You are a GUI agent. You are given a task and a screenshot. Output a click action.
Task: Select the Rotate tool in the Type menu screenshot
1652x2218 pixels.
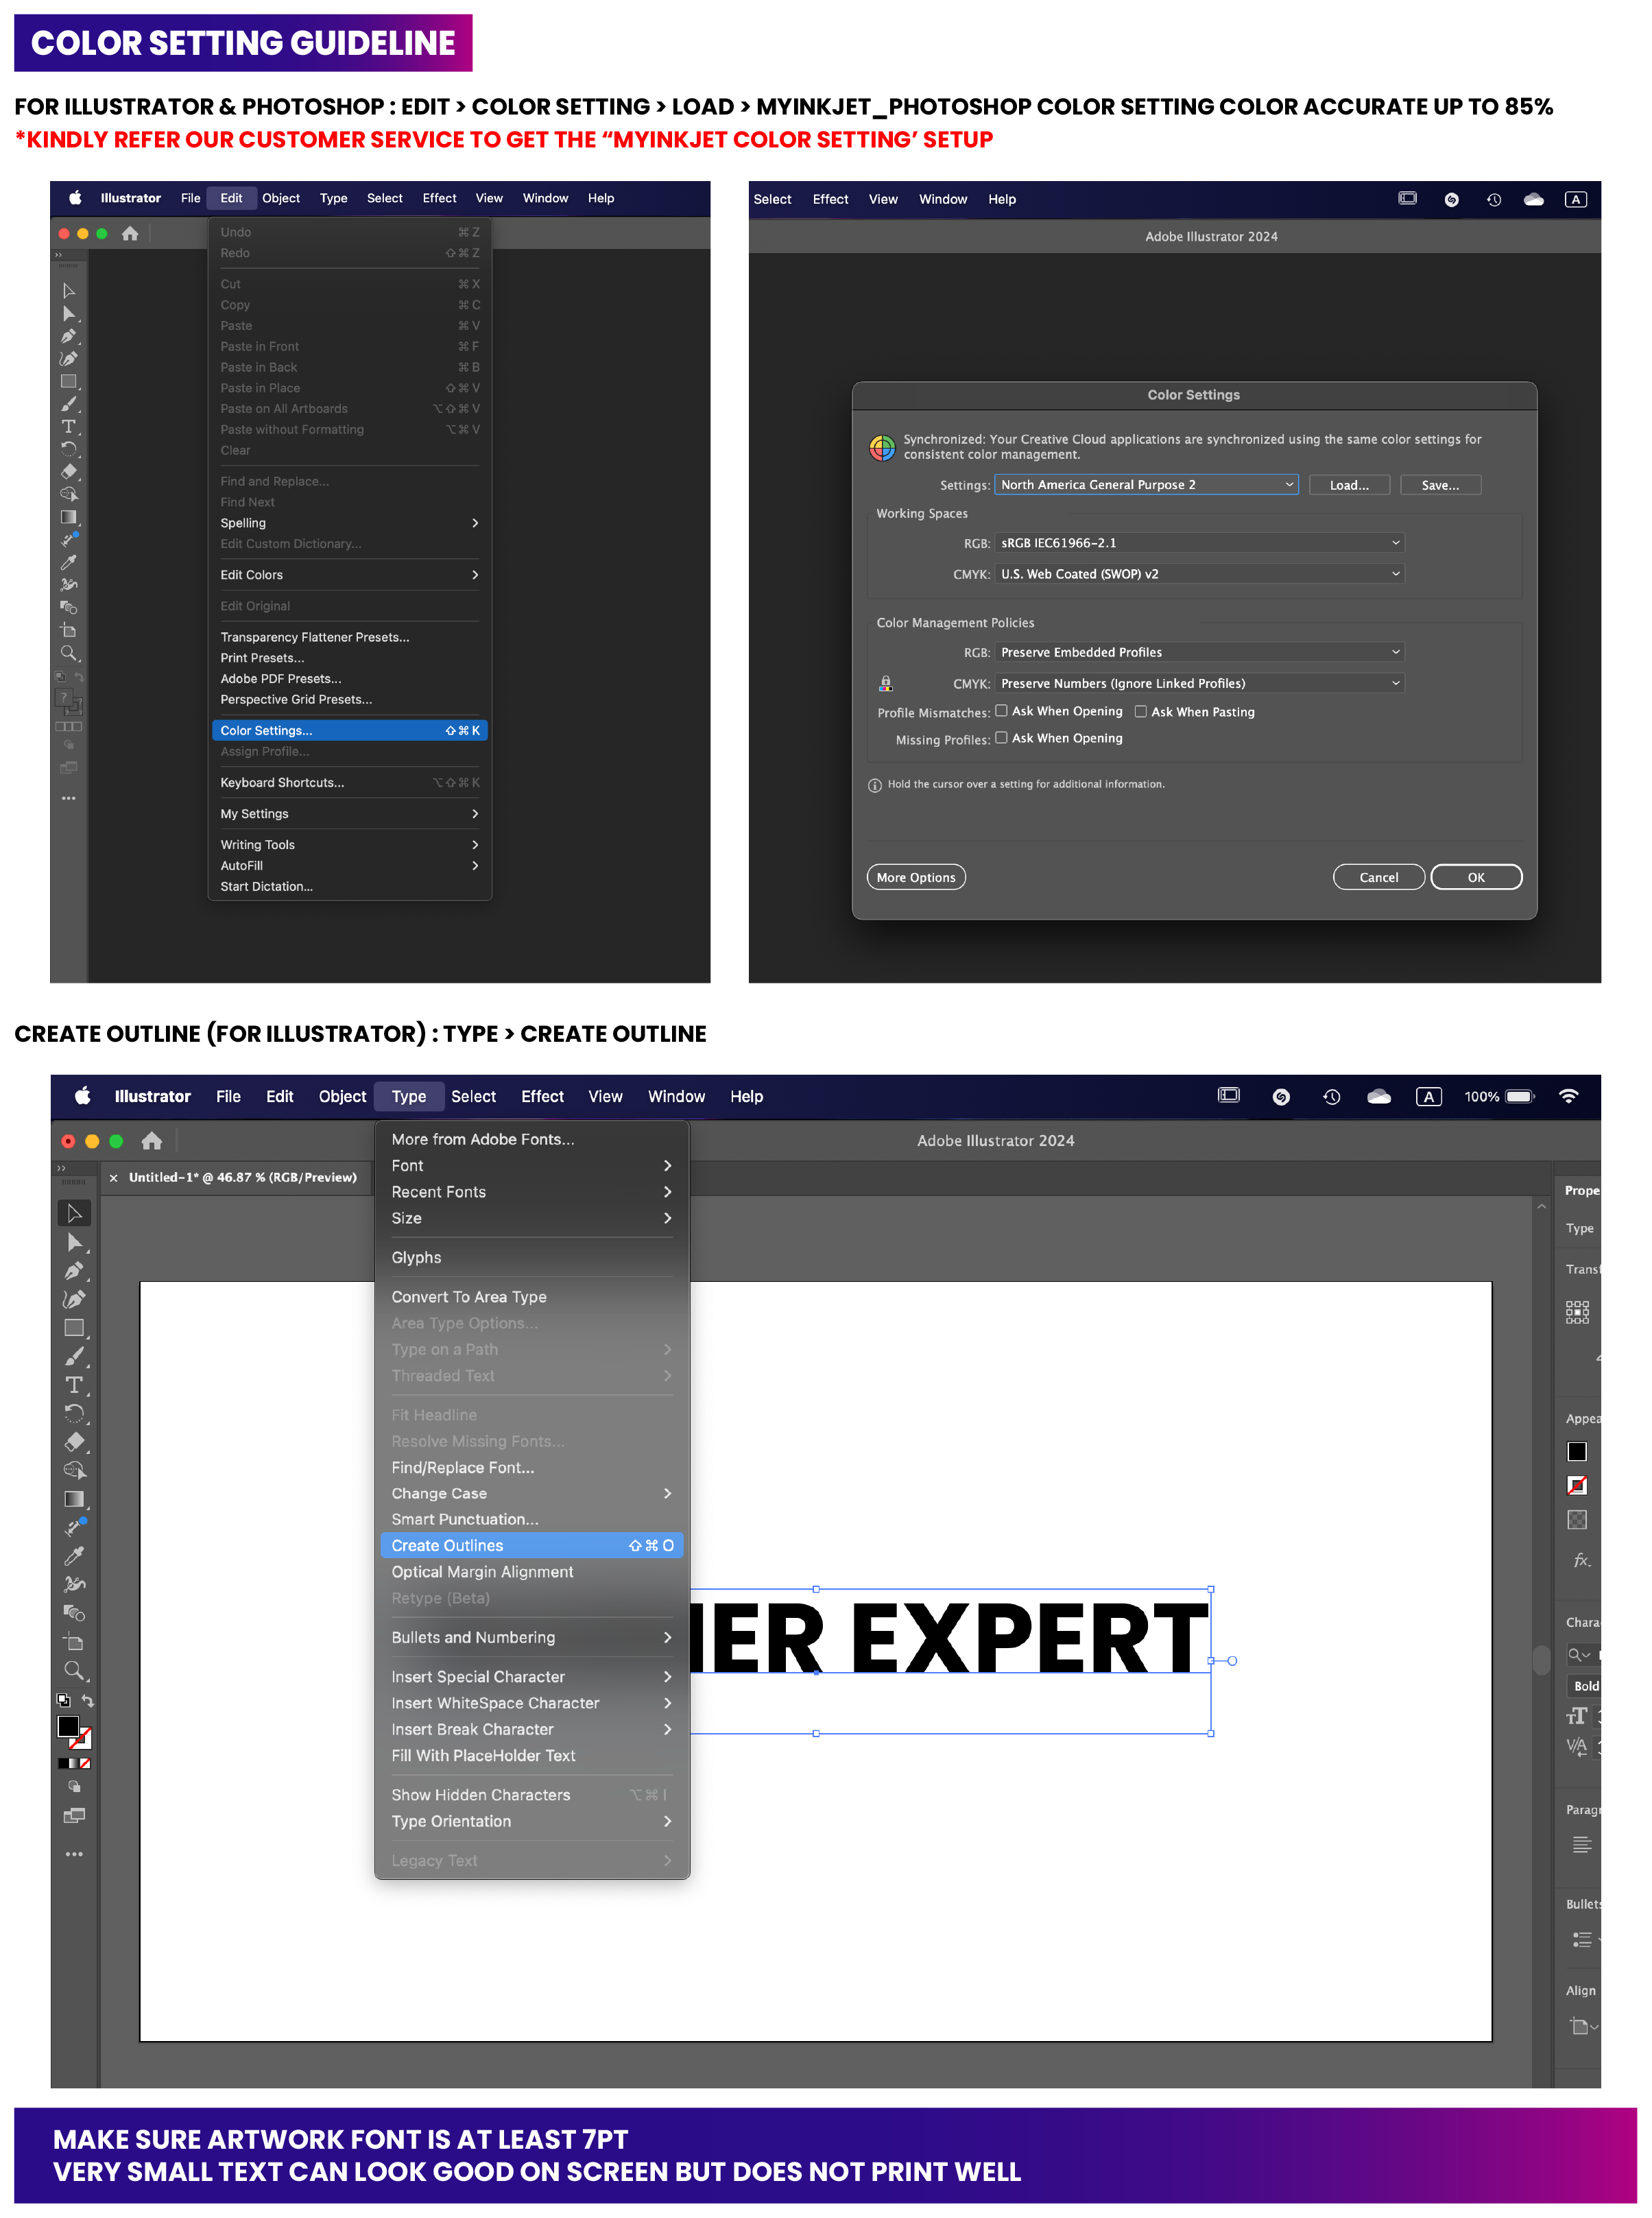coord(74,1413)
